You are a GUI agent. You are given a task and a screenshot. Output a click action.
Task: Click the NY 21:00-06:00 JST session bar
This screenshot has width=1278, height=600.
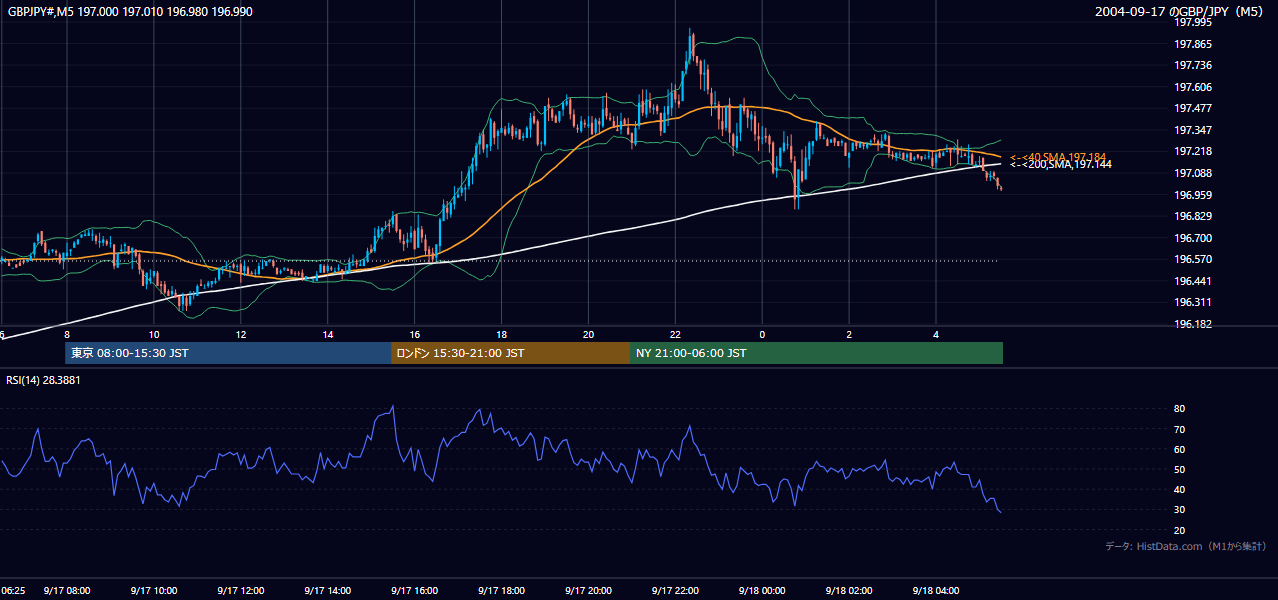click(x=816, y=353)
